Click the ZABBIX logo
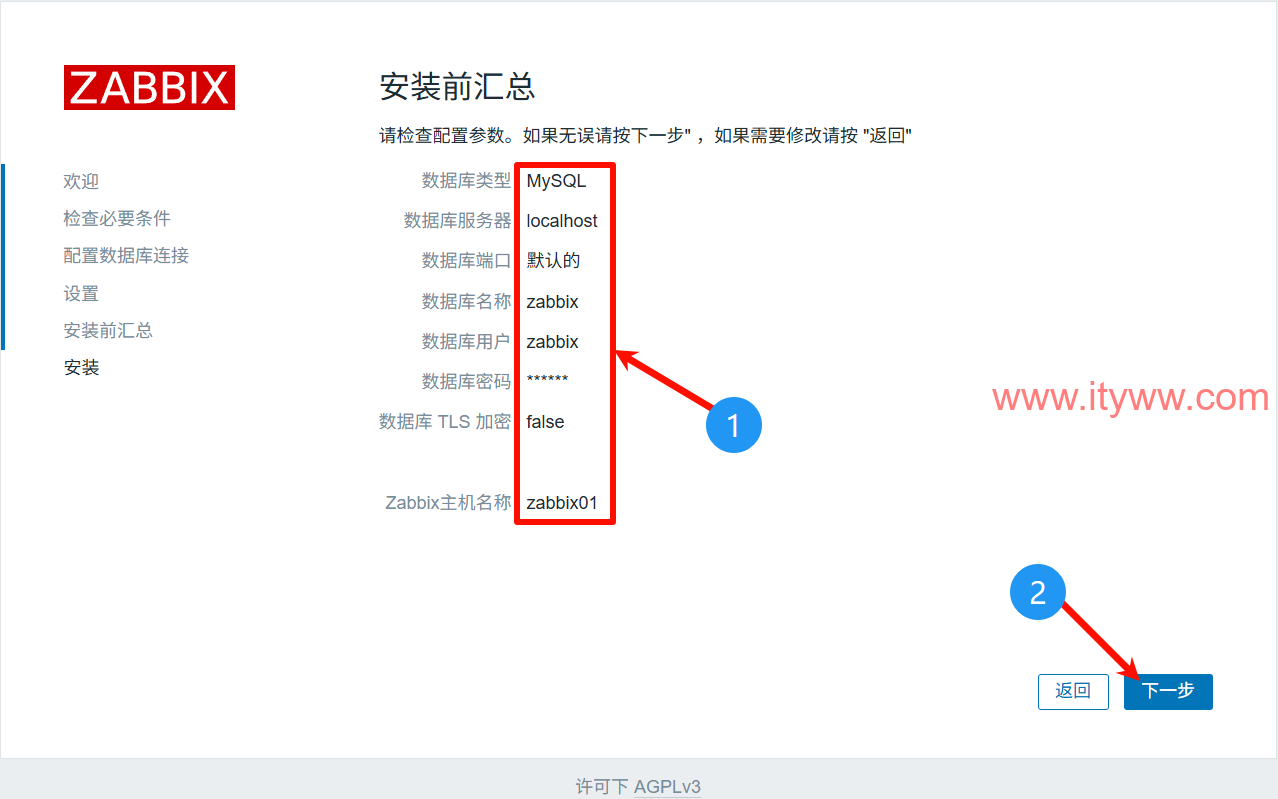This screenshot has width=1278, height=799. (149, 87)
